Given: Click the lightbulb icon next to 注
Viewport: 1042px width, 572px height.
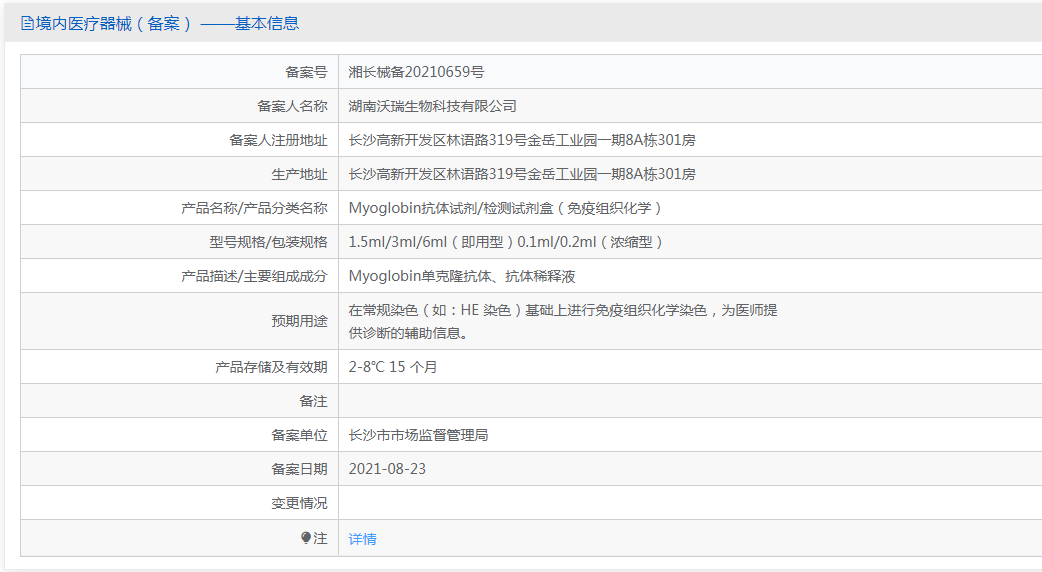Looking at the screenshot, I should point(306,538).
